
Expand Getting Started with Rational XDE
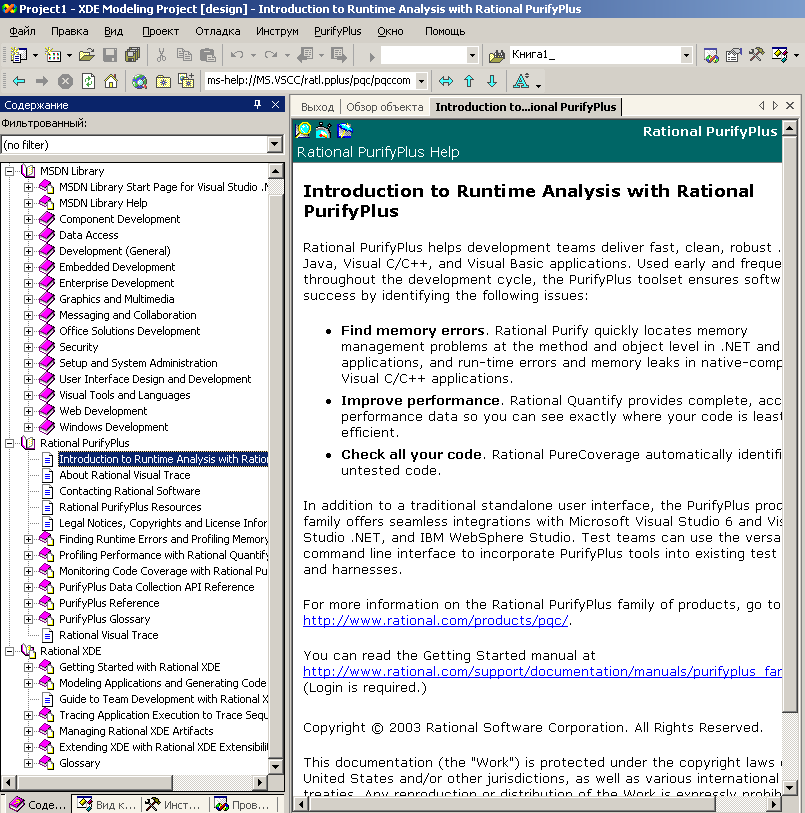tap(29, 667)
